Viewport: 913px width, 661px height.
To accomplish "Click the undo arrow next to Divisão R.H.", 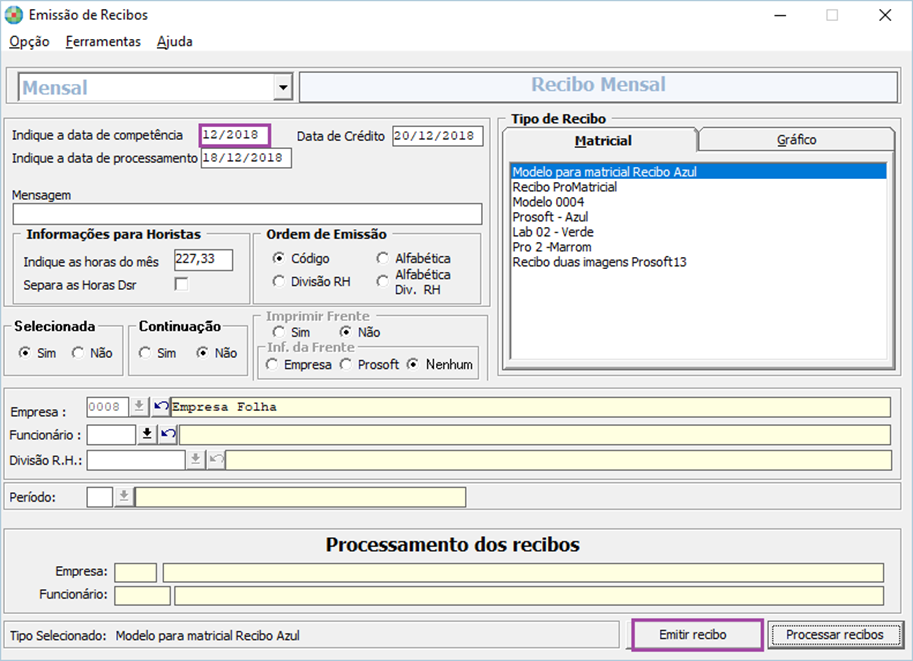I will [x=216, y=459].
